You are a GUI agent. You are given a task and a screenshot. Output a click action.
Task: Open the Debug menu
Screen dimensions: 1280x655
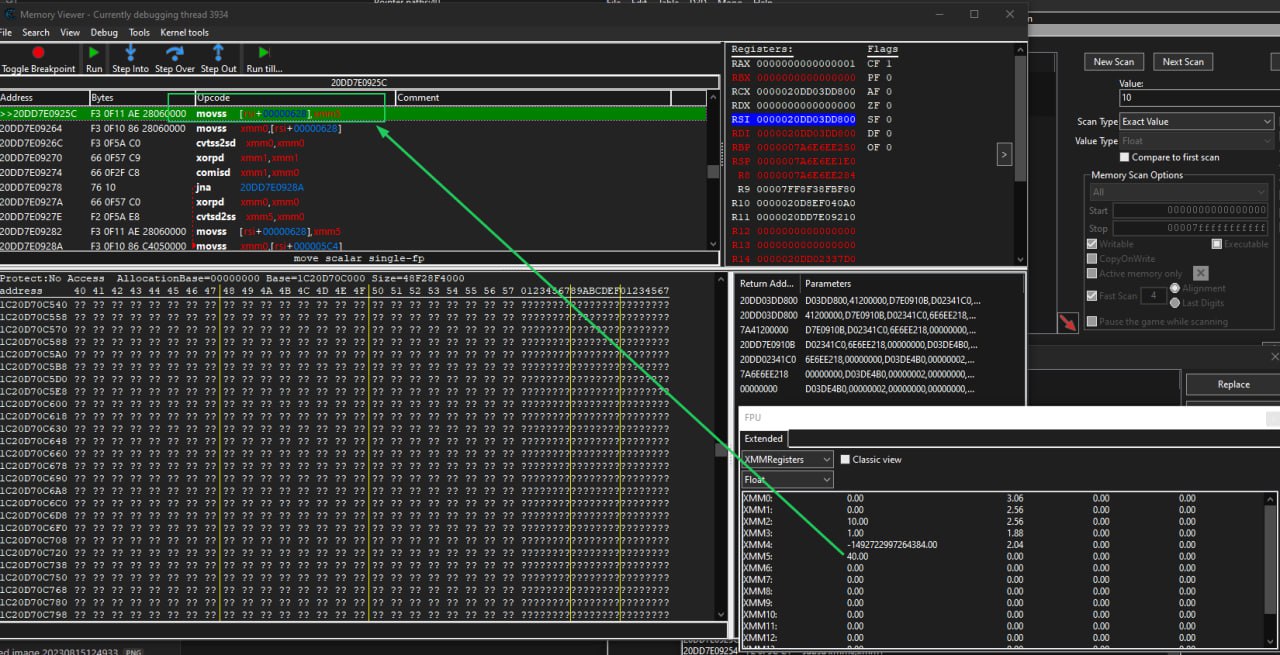[104, 33]
